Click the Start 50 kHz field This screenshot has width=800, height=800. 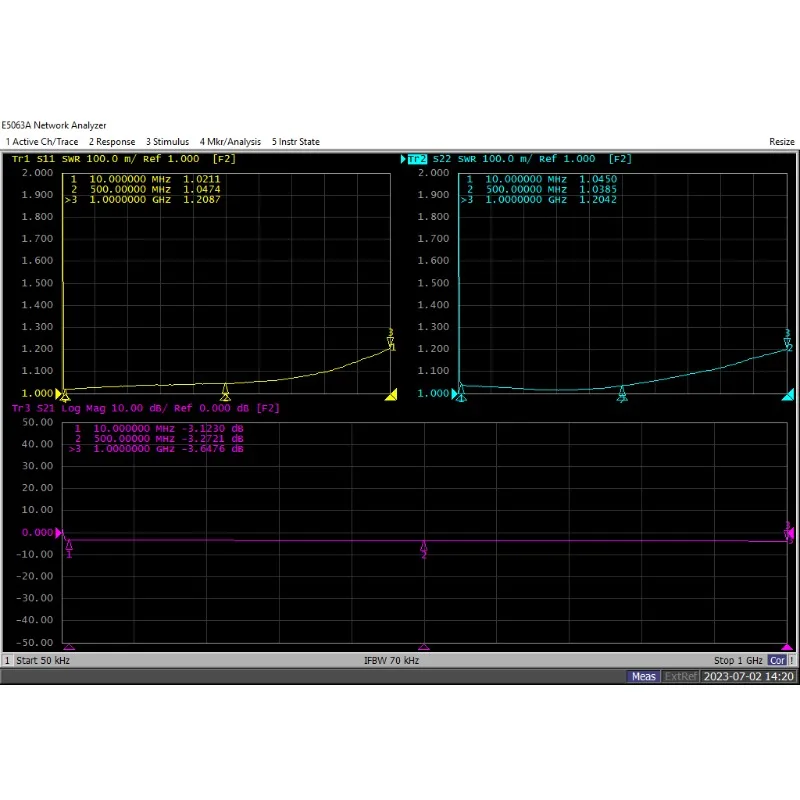pos(43,661)
